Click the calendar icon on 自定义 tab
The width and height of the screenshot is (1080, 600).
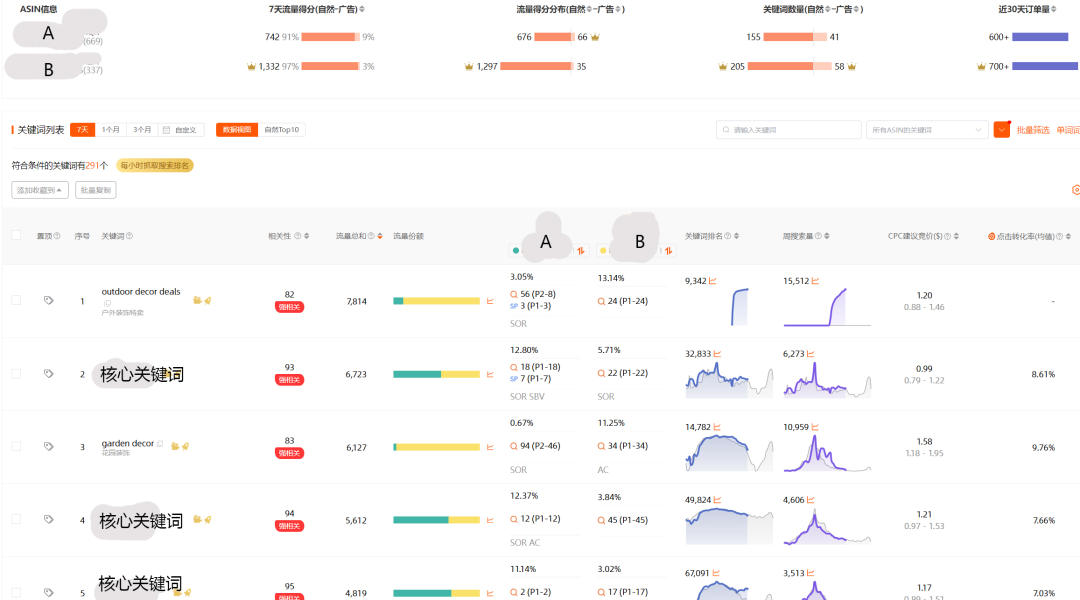pyautogui.click(x=166, y=130)
